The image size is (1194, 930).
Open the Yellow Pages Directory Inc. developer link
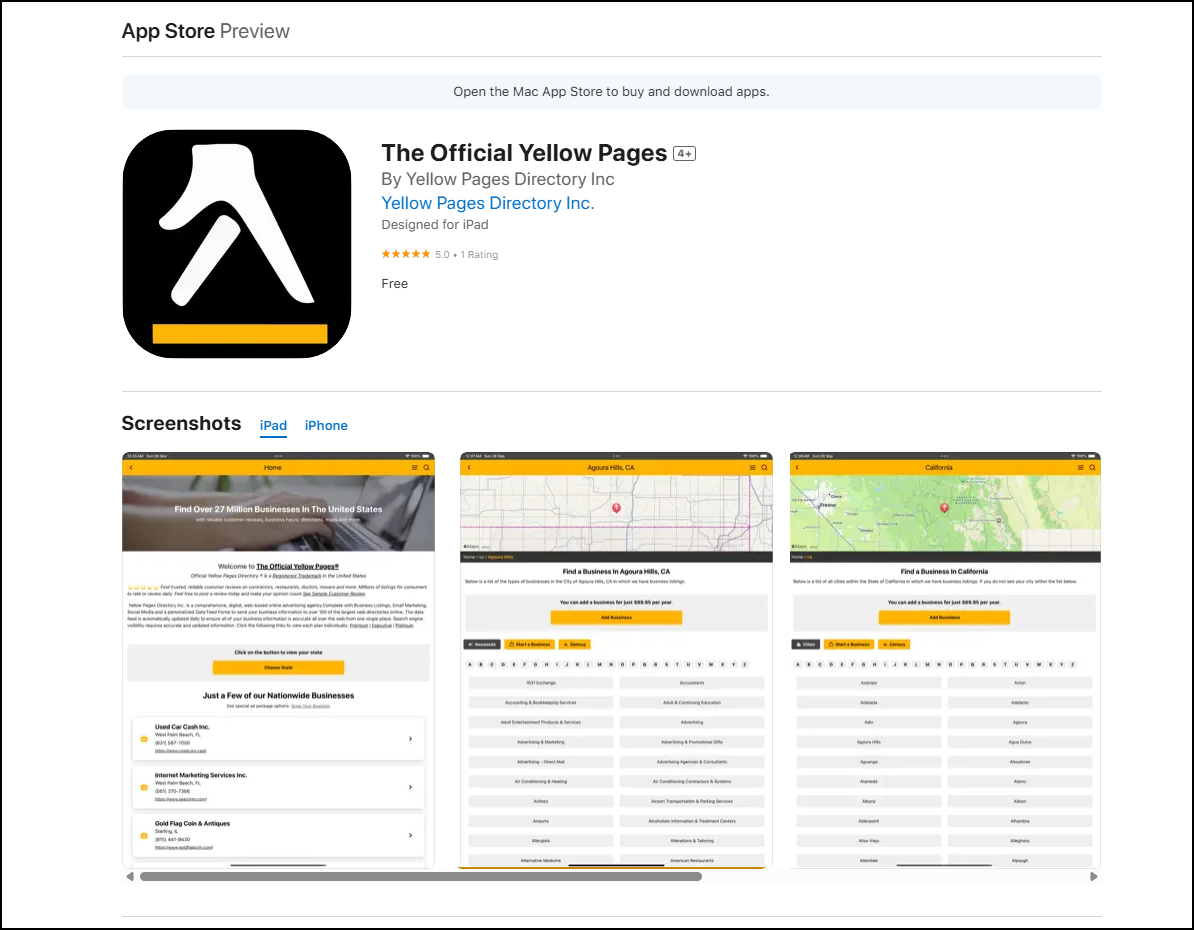488,203
